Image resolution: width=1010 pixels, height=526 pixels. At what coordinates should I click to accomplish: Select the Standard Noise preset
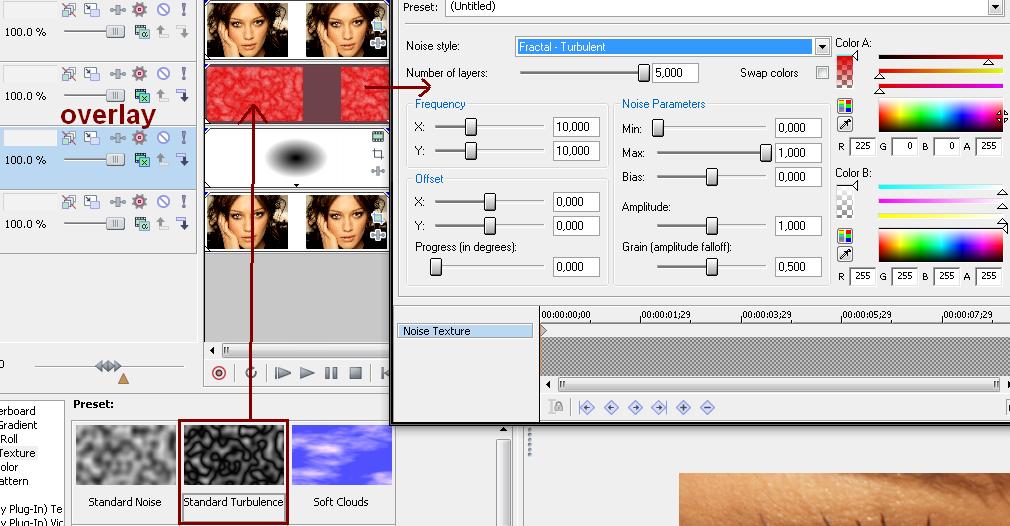[x=124, y=455]
